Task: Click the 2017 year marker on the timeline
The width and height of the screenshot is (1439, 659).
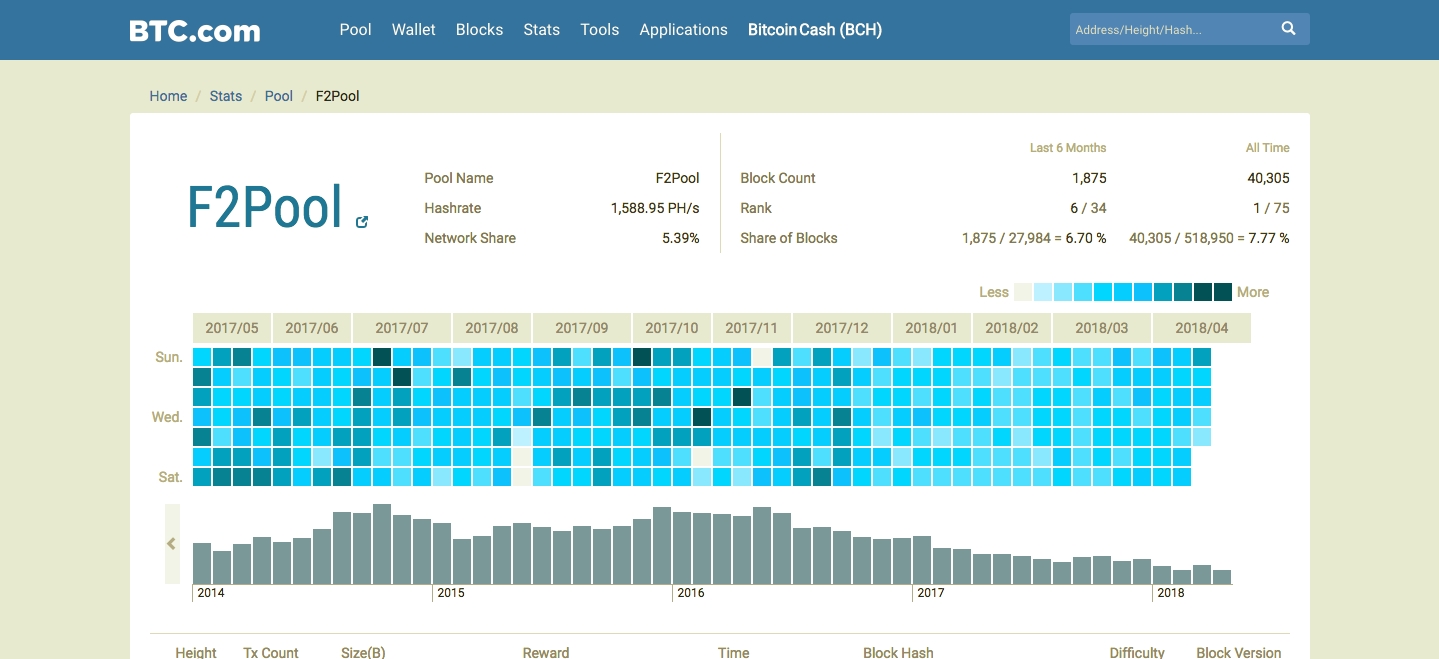Action: pos(931,593)
